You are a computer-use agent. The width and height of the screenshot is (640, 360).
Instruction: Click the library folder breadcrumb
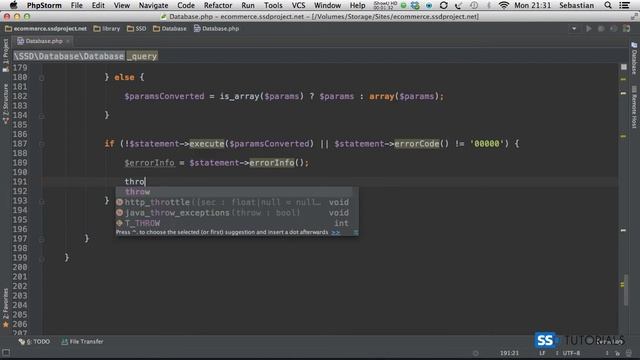pyautogui.click(x=107, y=29)
